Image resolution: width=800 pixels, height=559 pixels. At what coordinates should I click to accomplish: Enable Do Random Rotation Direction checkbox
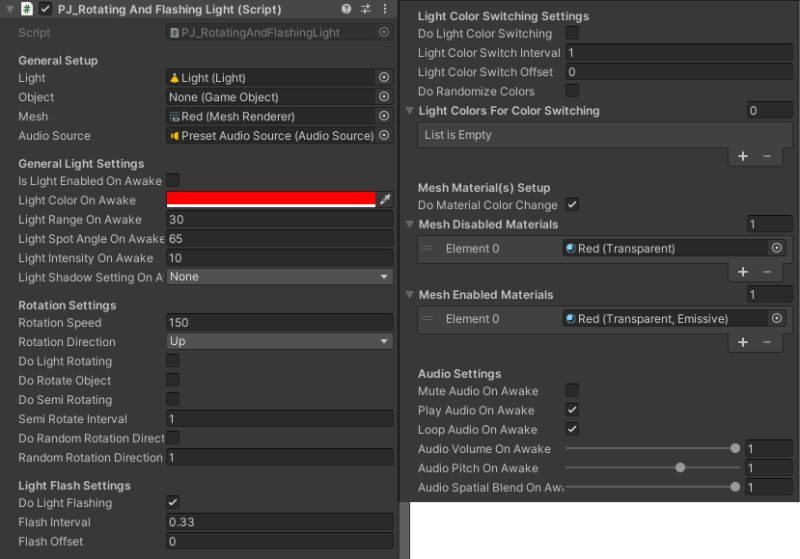click(173, 438)
